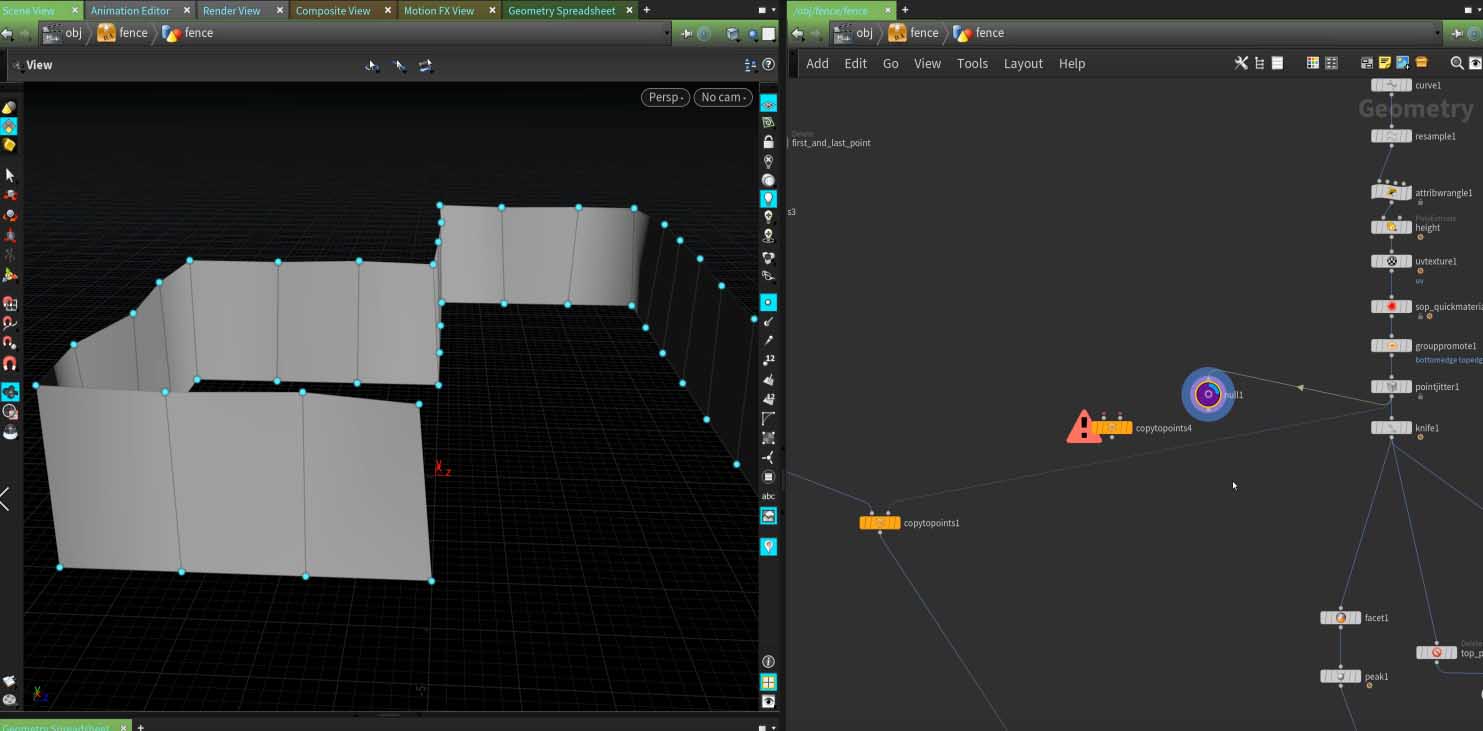Click the tree view icon in network toolbar

pos(1259,63)
